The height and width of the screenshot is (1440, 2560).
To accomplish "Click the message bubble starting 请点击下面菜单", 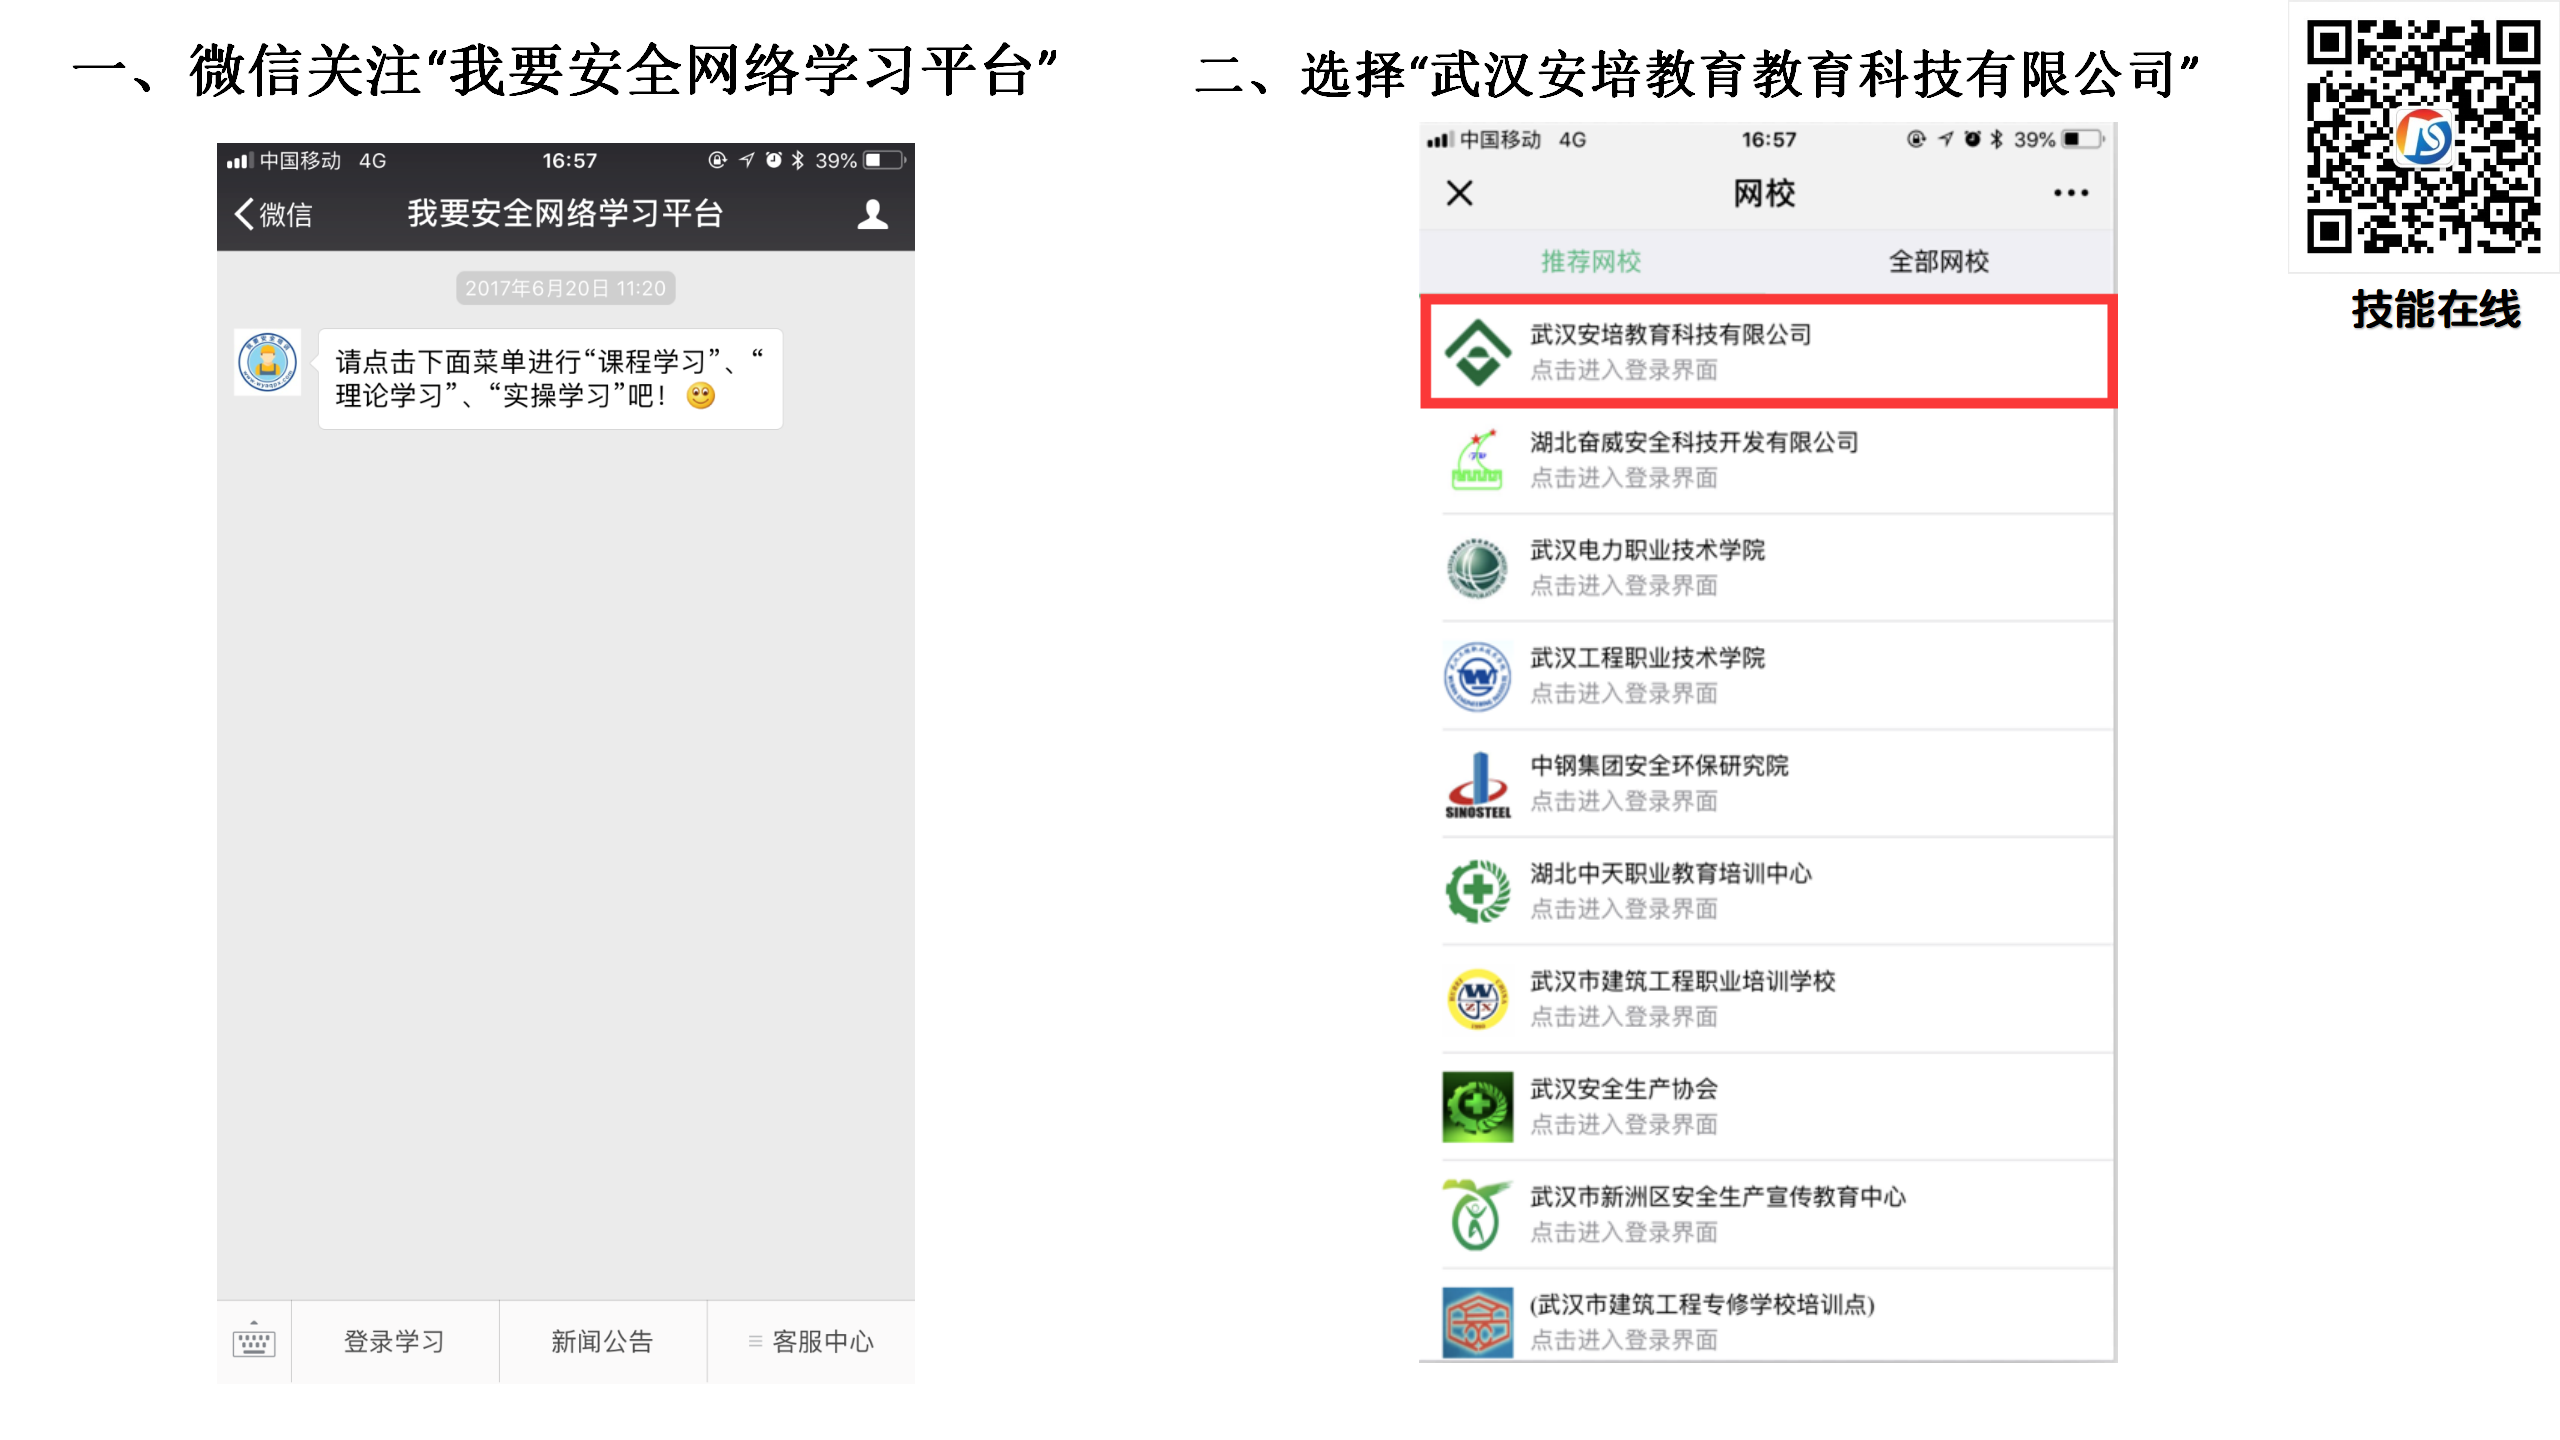I will [550, 379].
